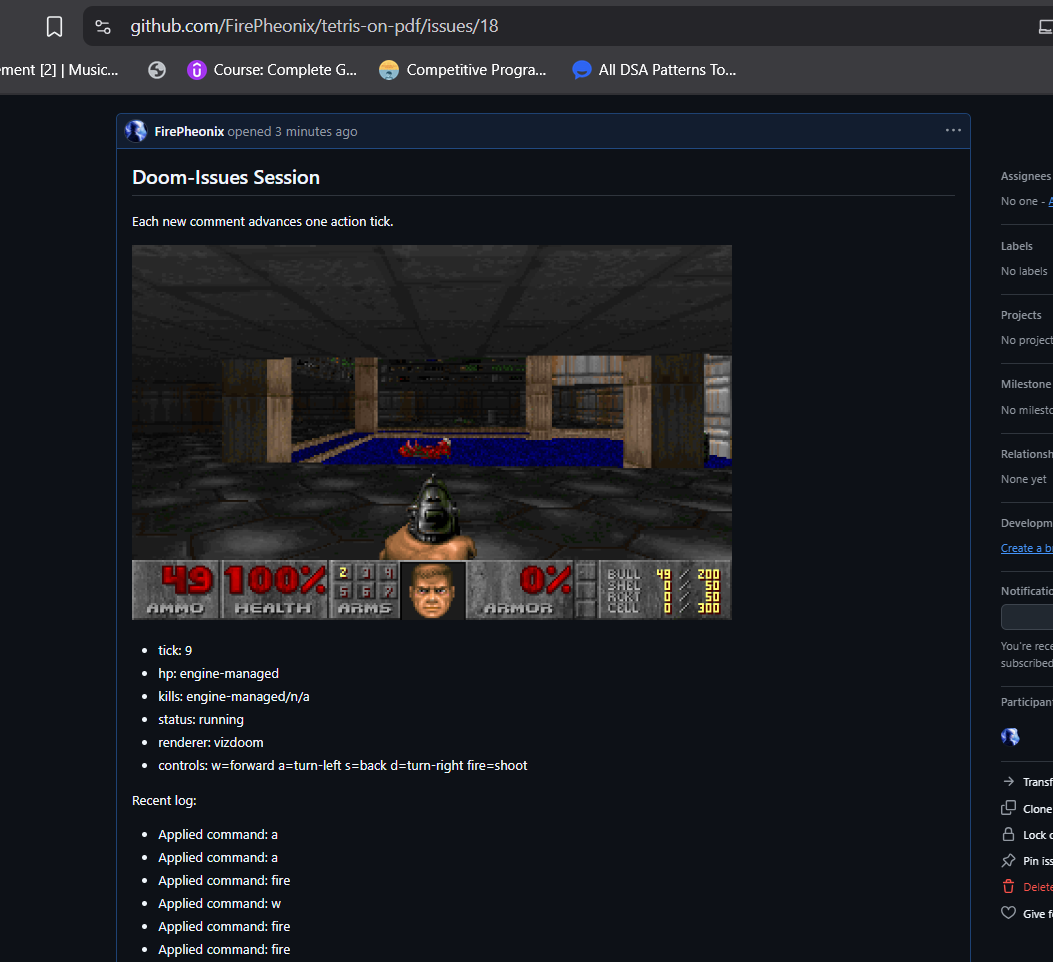Open the Course: Complete G... bookmark
This screenshot has height=962, width=1053.
272,70
